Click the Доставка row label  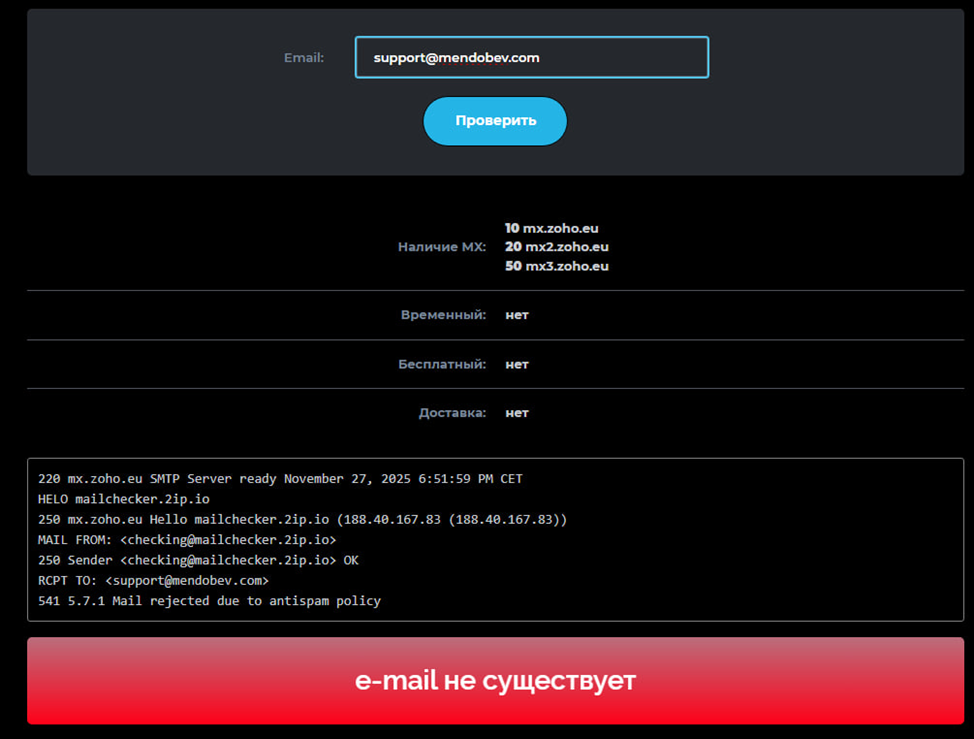(452, 413)
